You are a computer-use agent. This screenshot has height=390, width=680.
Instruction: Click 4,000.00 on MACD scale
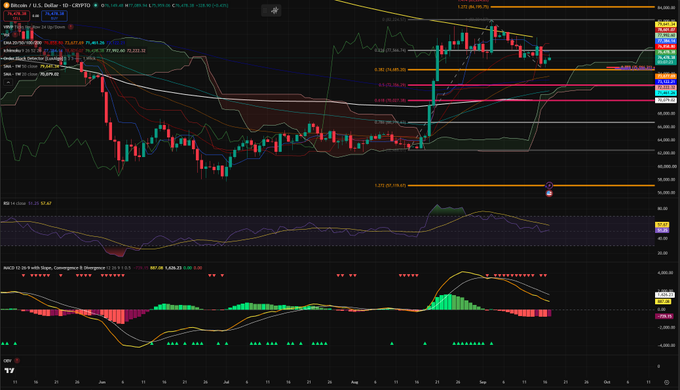(665, 273)
